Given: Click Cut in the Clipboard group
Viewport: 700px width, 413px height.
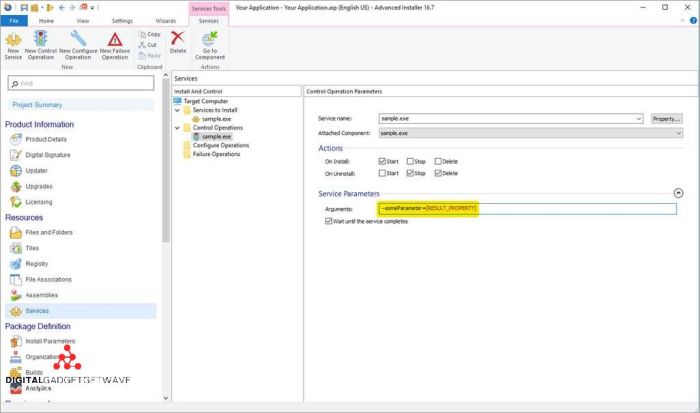Looking at the screenshot, I should [148, 45].
